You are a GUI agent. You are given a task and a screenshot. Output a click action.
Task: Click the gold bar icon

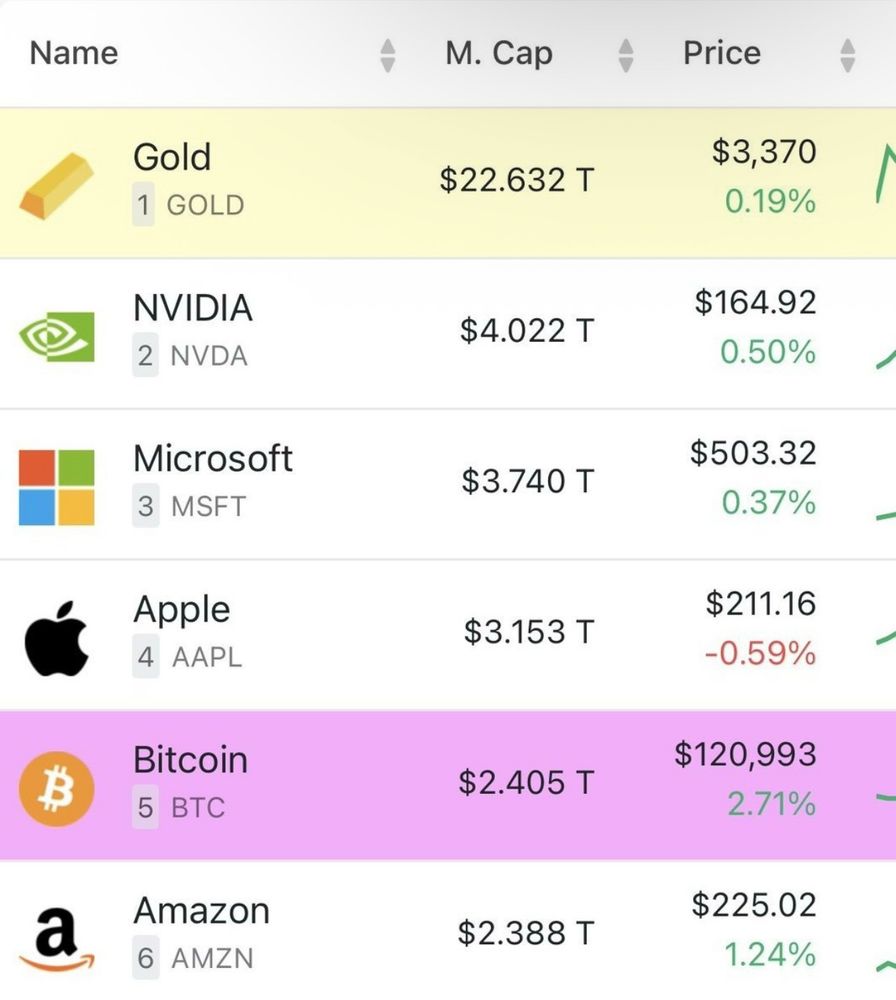tap(57, 186)
